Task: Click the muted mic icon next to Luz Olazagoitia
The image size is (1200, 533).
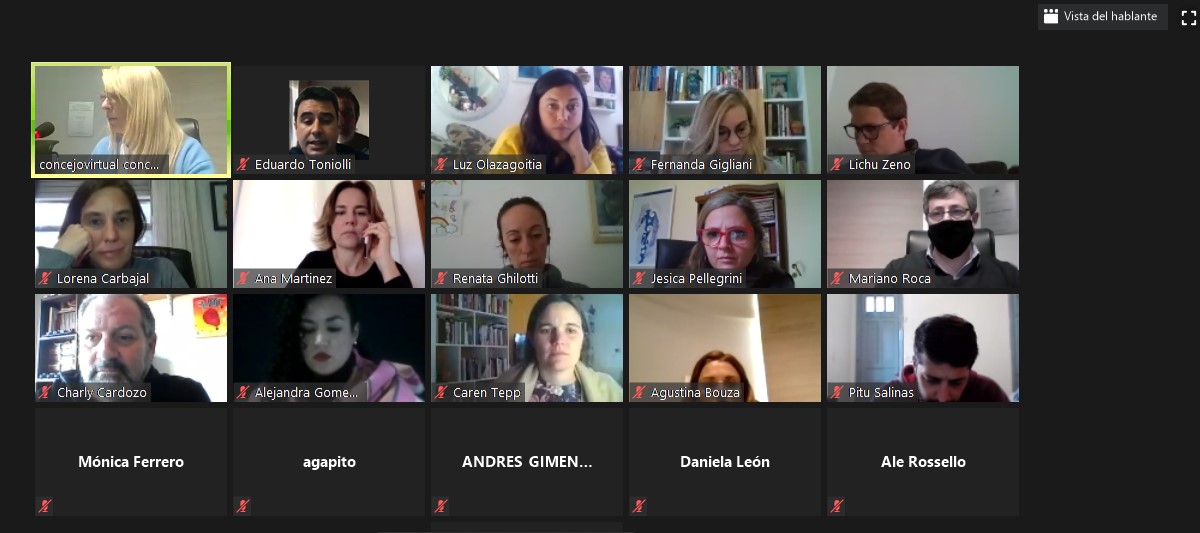Action: [441, 164]
